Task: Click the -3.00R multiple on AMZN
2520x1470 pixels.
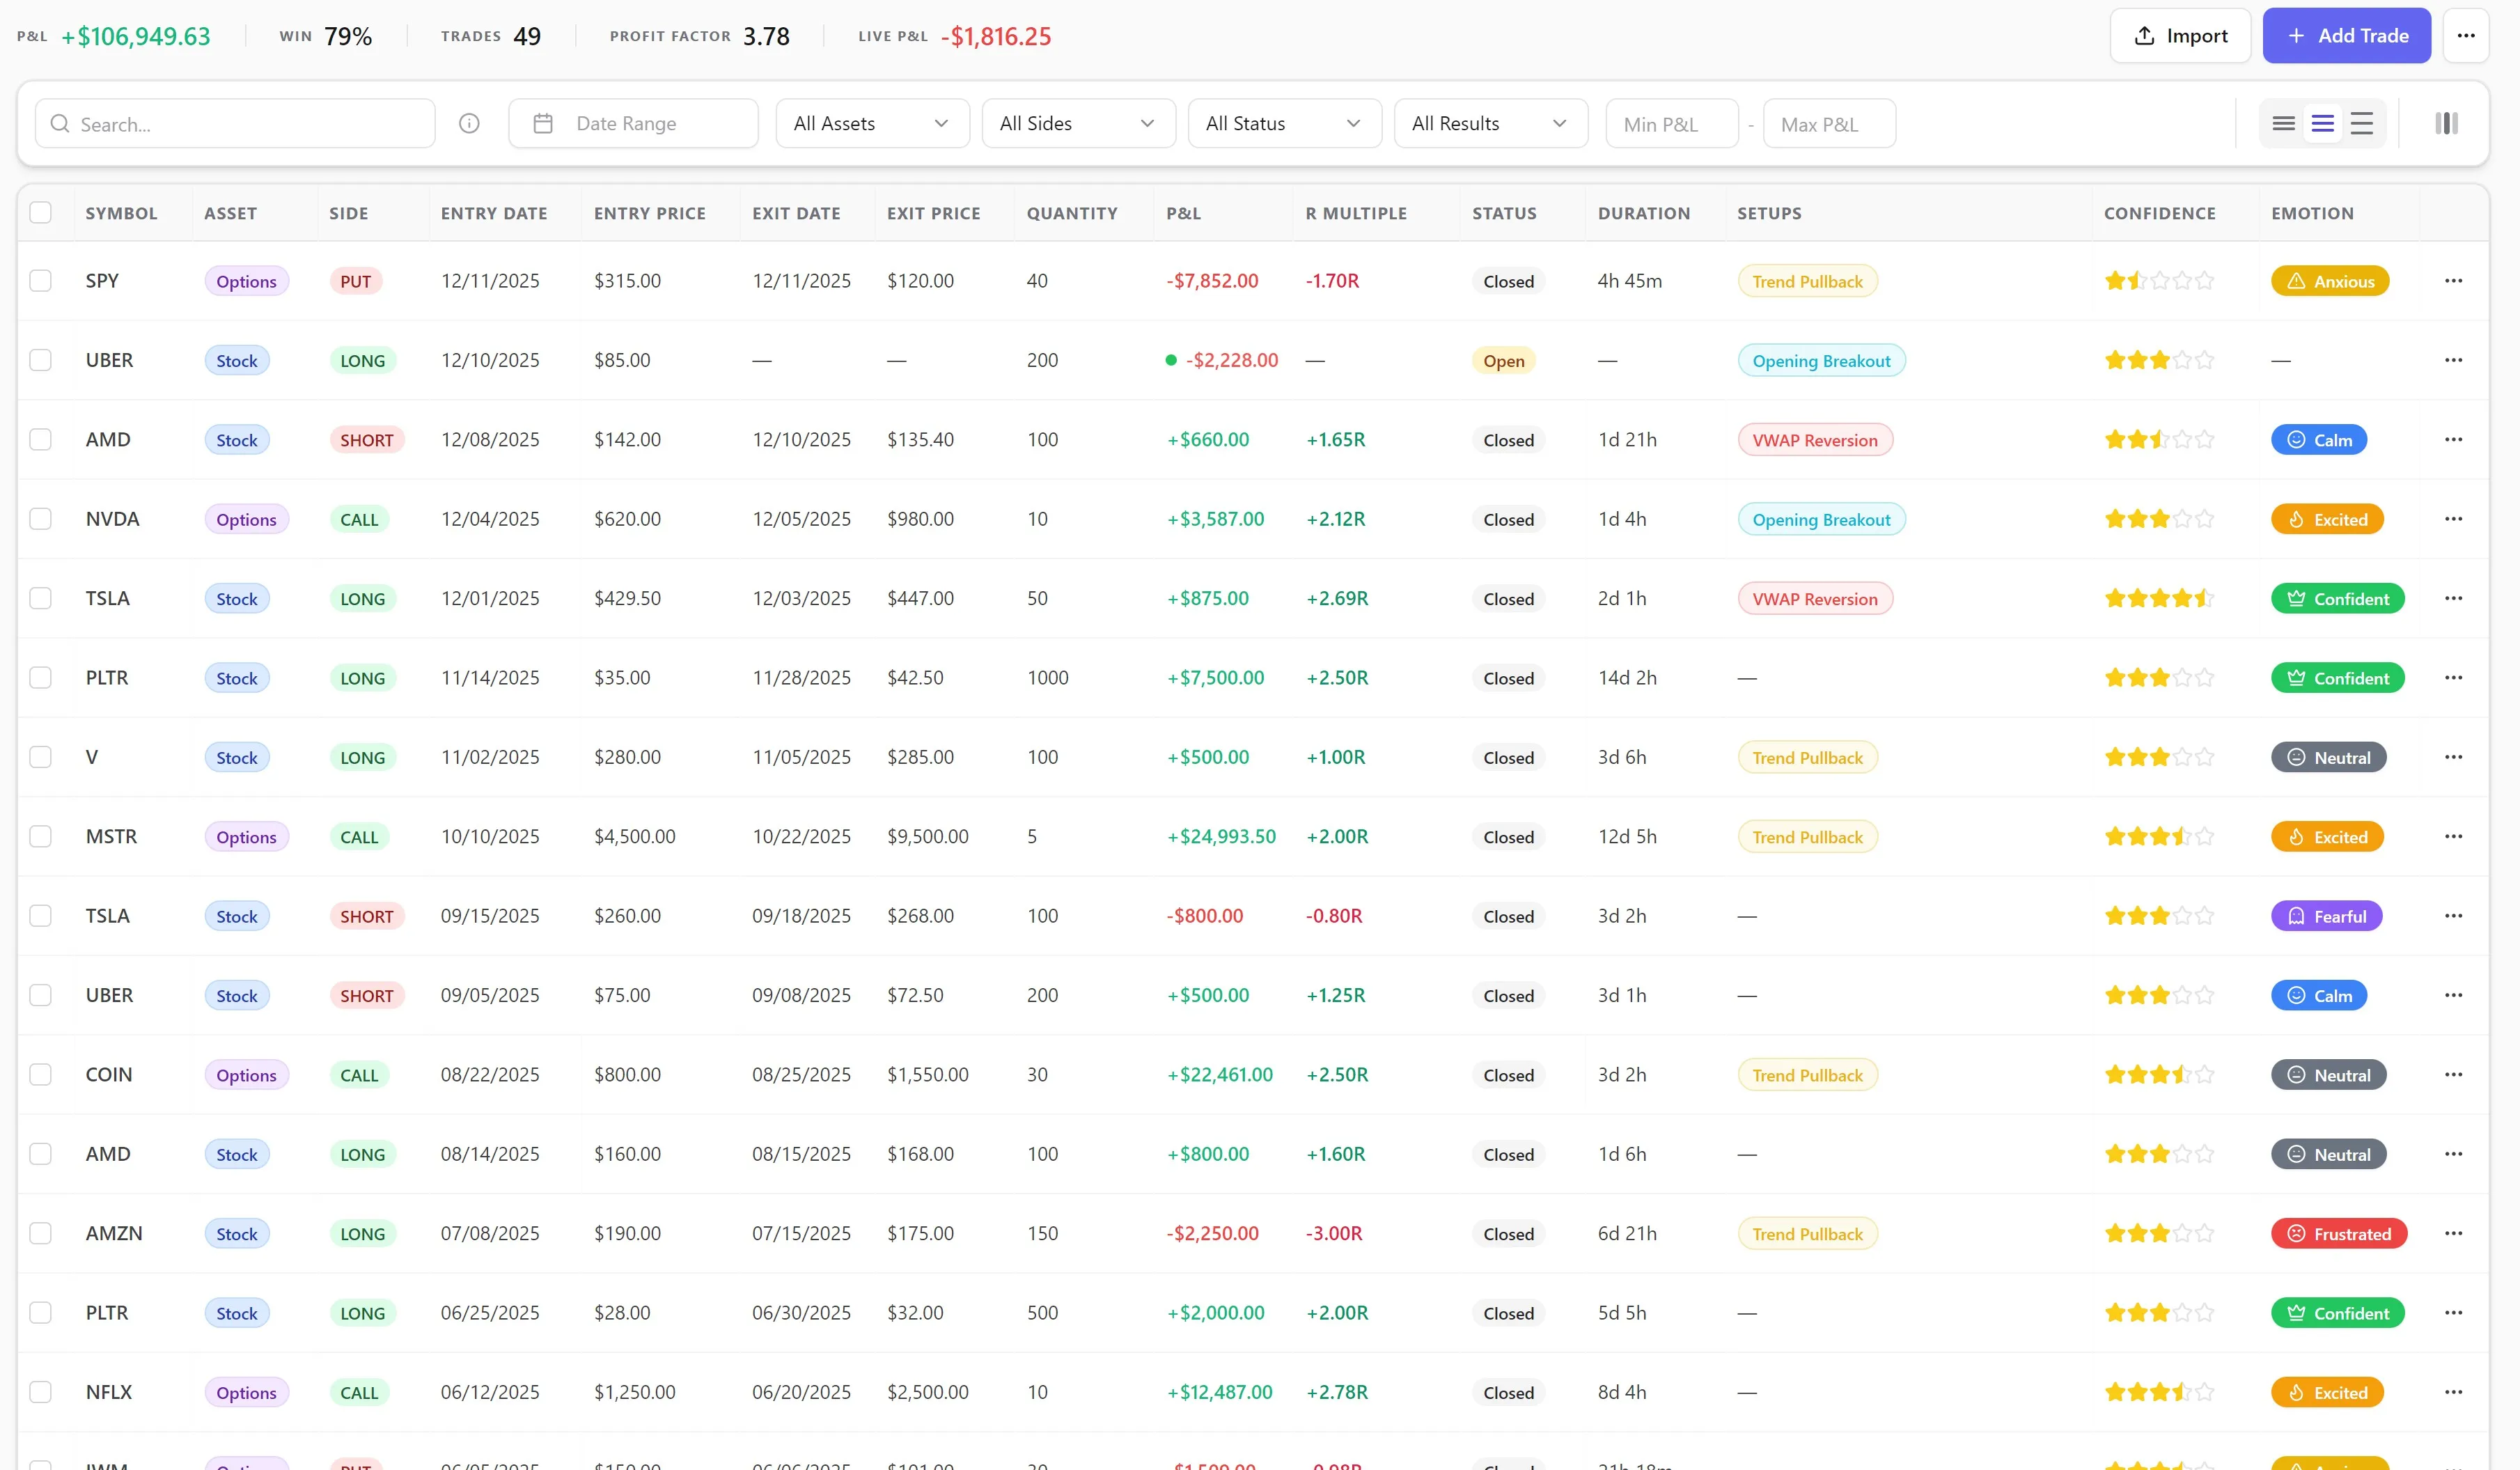Action: (x=1334, y=1234)
